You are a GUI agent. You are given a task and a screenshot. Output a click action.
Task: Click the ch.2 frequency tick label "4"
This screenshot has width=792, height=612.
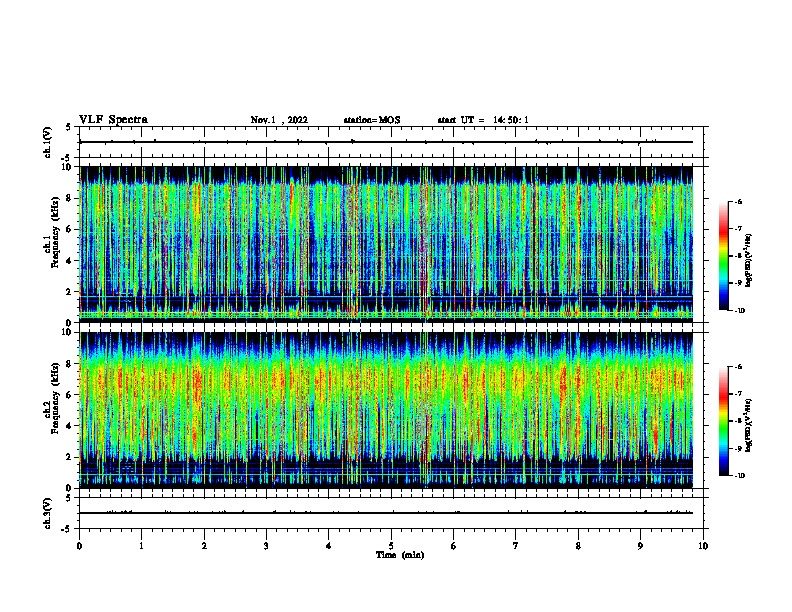point(70,426)
